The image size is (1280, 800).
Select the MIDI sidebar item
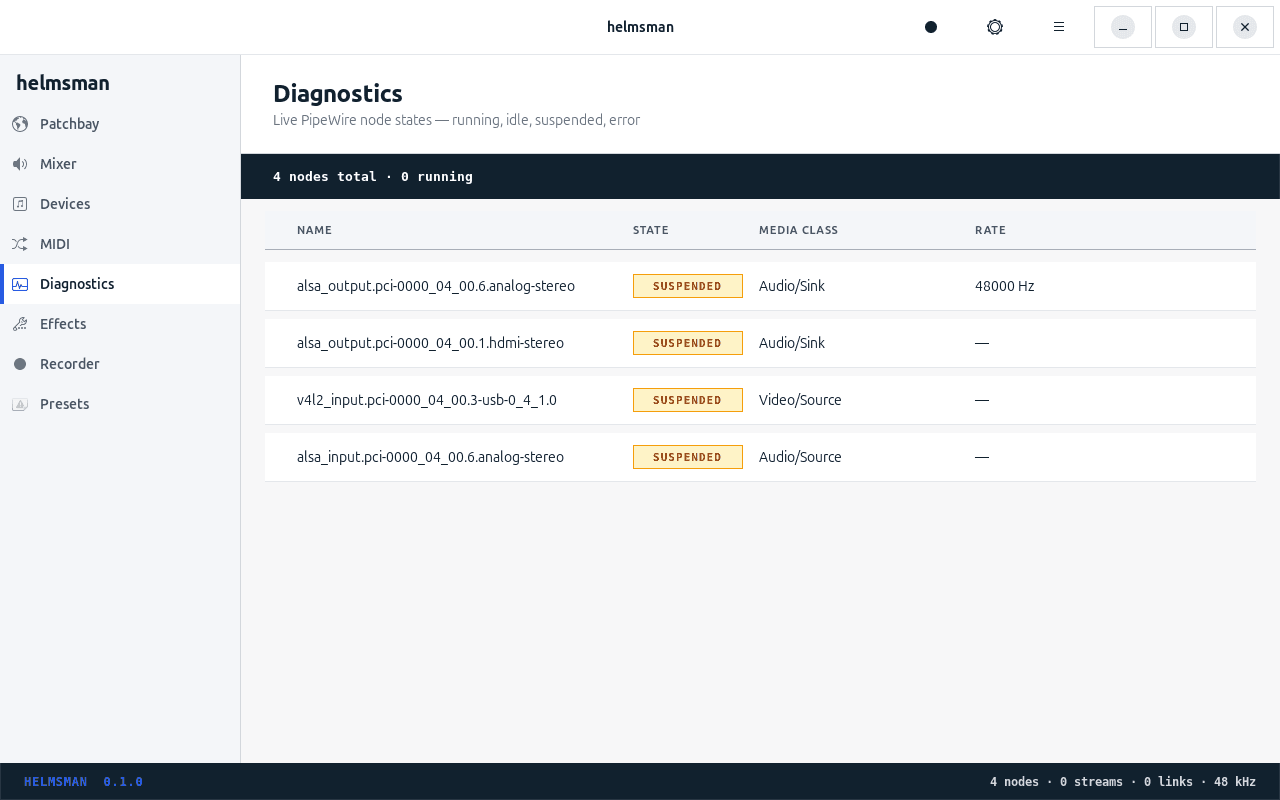[120, 244]
